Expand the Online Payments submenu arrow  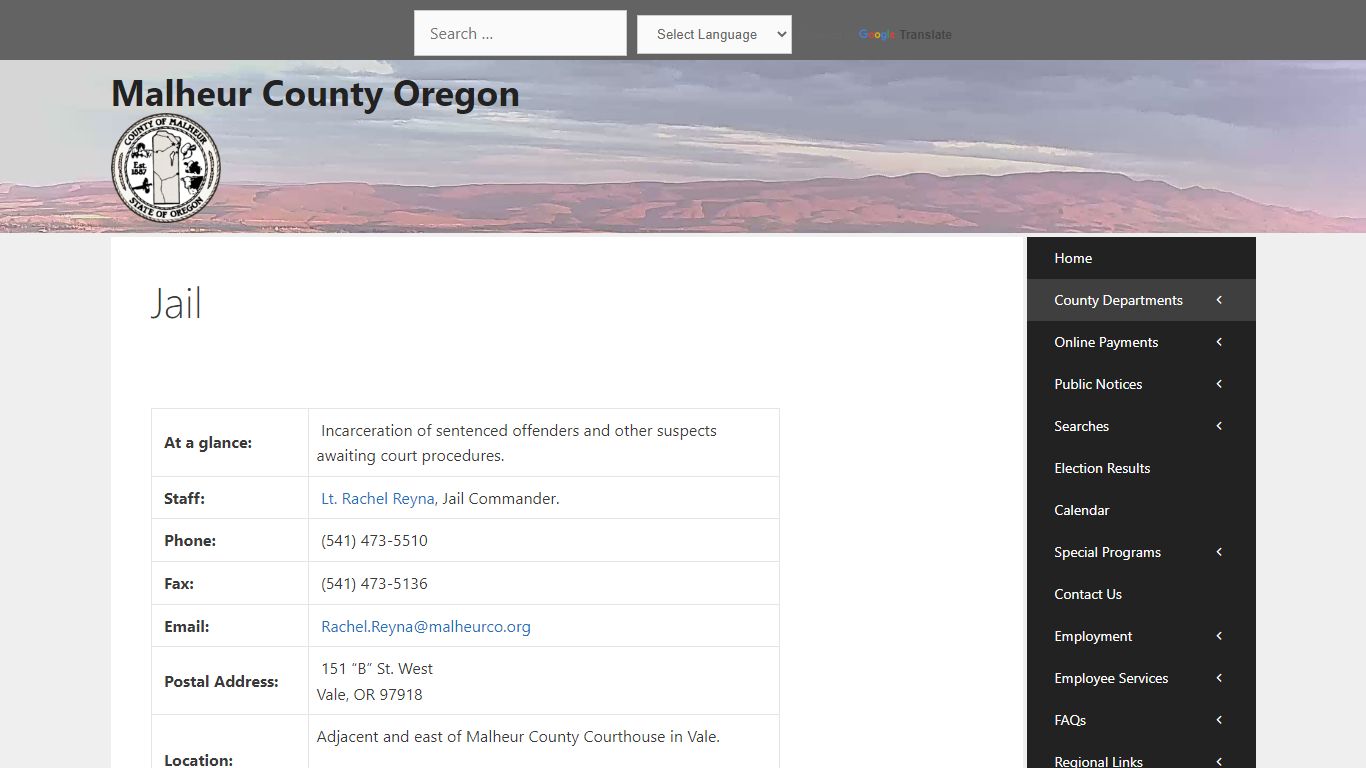coord(1219,342)
